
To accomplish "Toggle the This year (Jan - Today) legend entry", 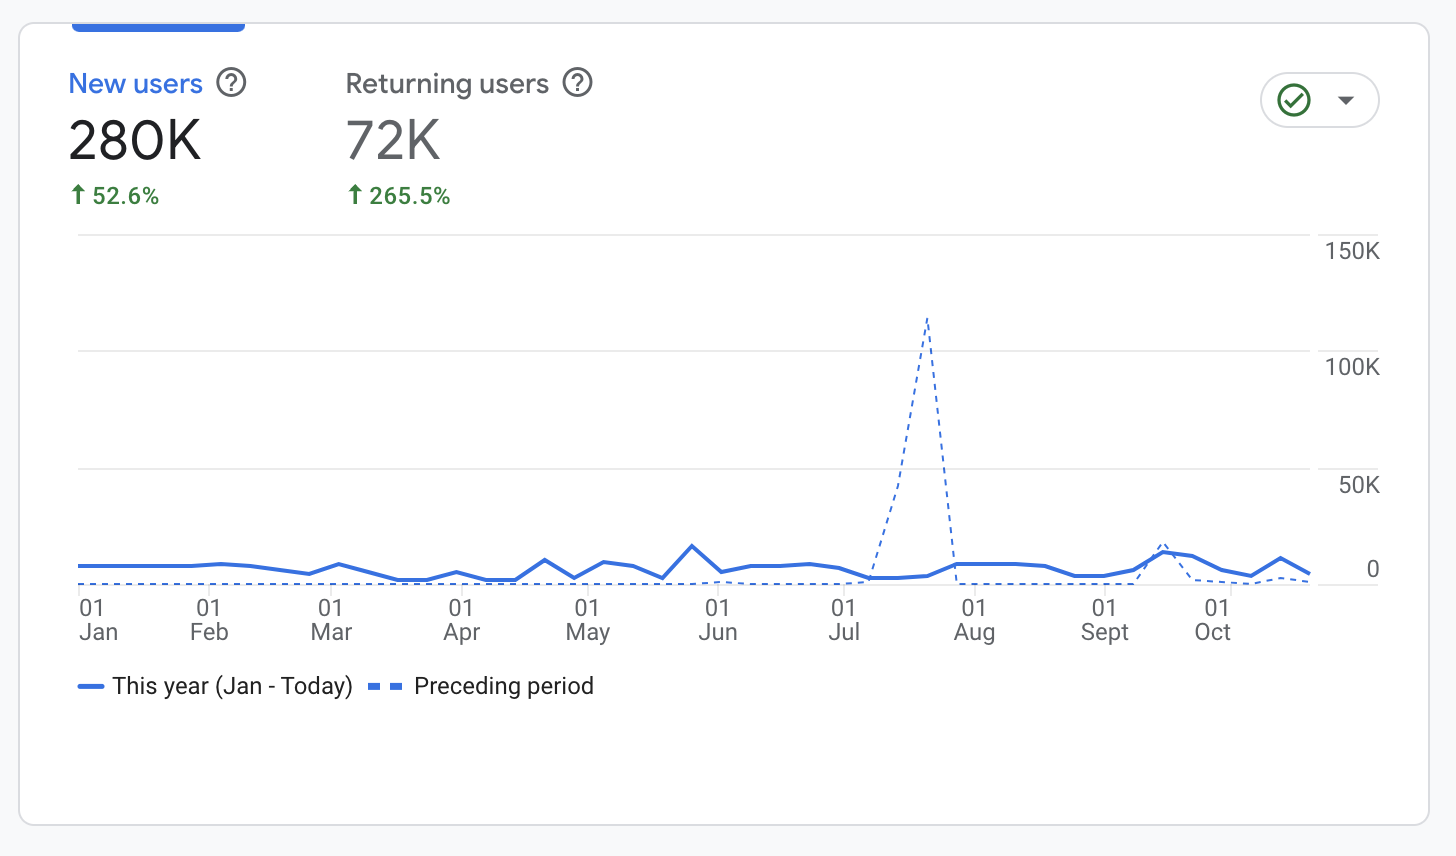I will pos(215,686).
